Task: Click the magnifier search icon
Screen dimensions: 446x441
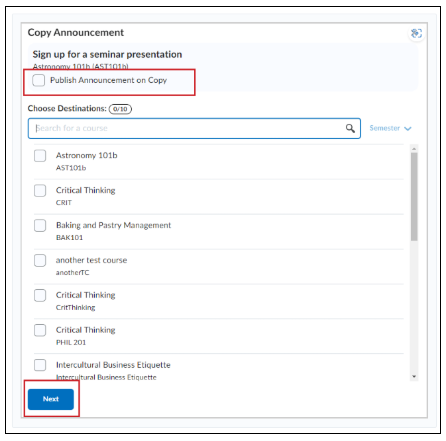Action: (x=350, y=128)
